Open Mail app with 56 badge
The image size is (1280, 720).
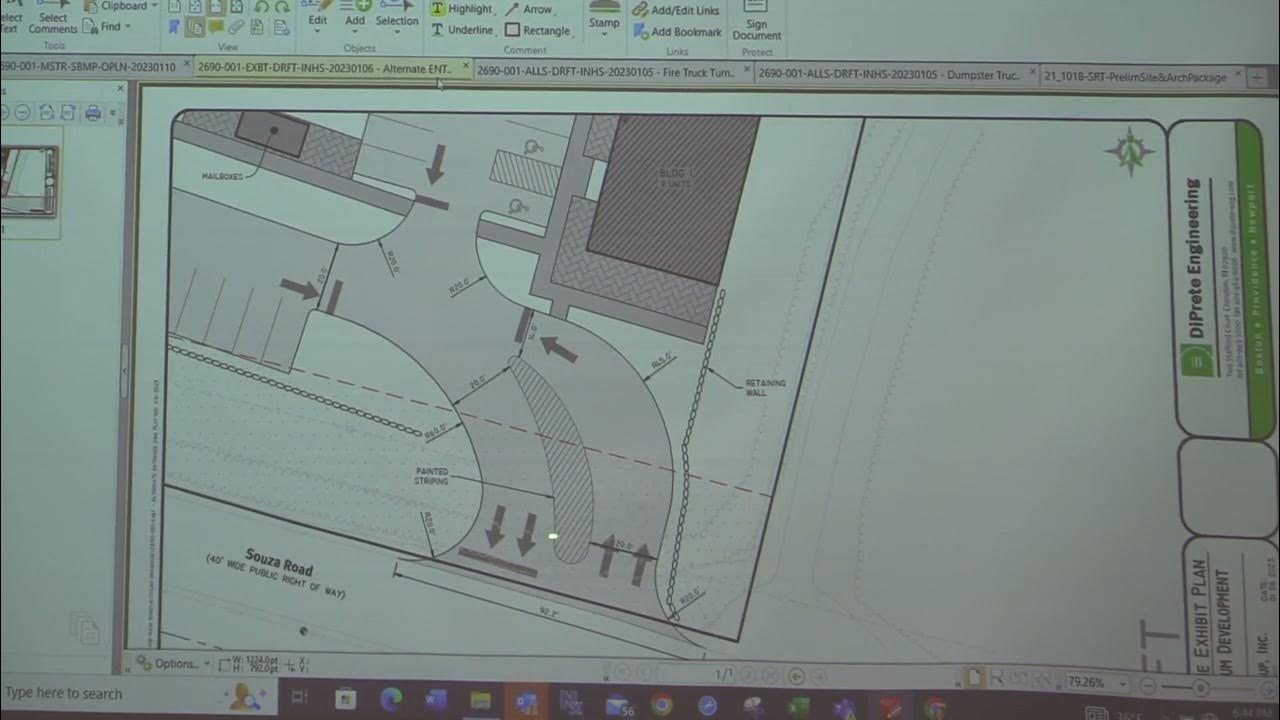pos(620,705)
